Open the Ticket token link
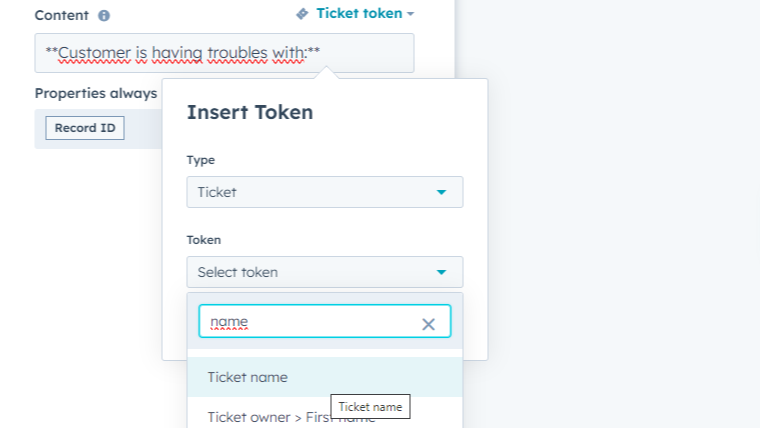 pos(358,14)
